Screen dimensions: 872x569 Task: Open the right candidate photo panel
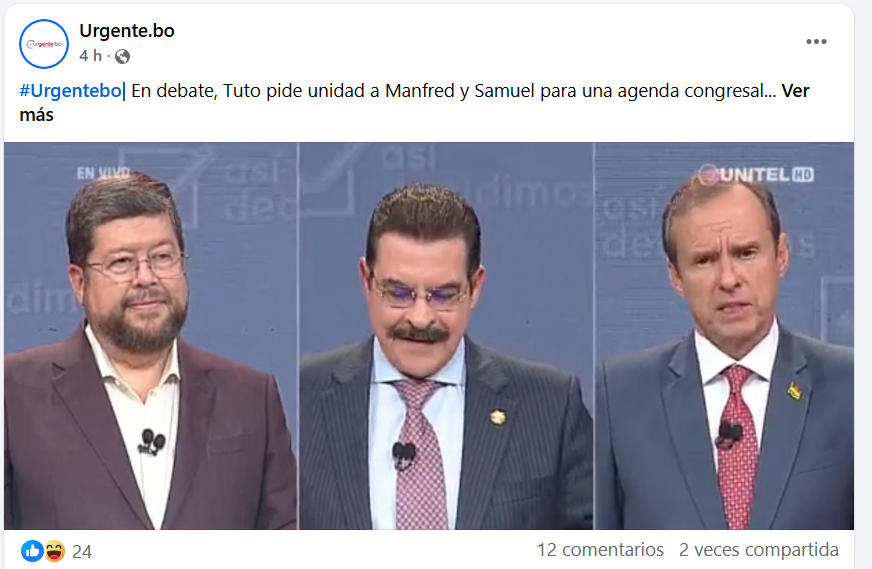(x=724, y=336)
